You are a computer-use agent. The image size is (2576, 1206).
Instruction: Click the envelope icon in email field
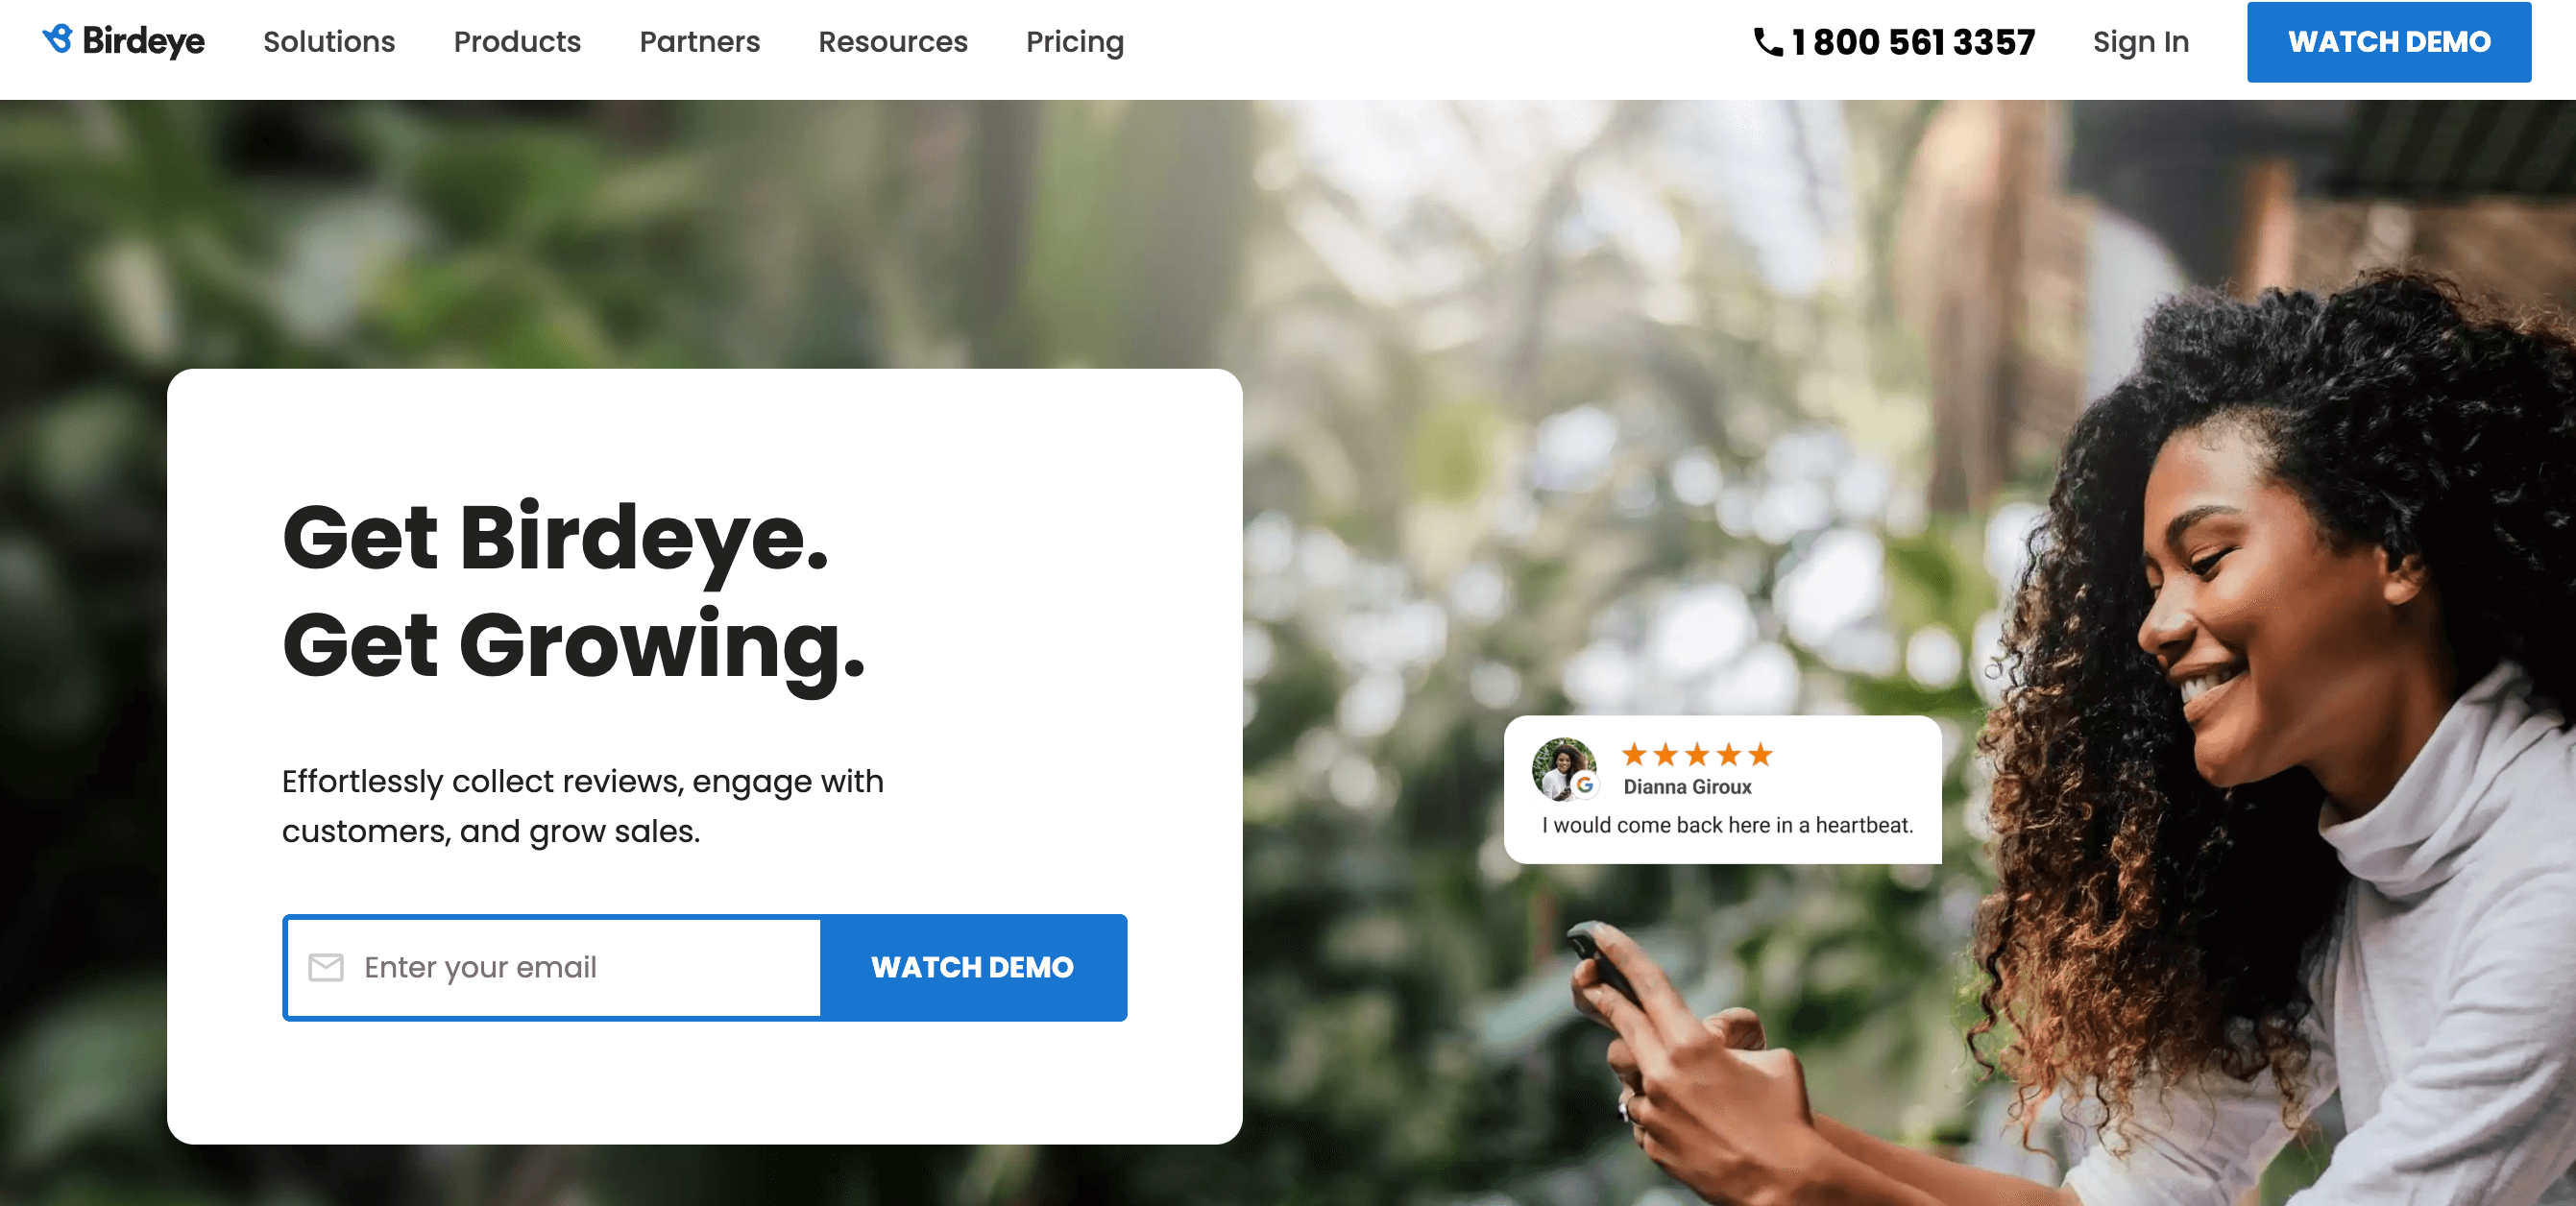[326, 967]
